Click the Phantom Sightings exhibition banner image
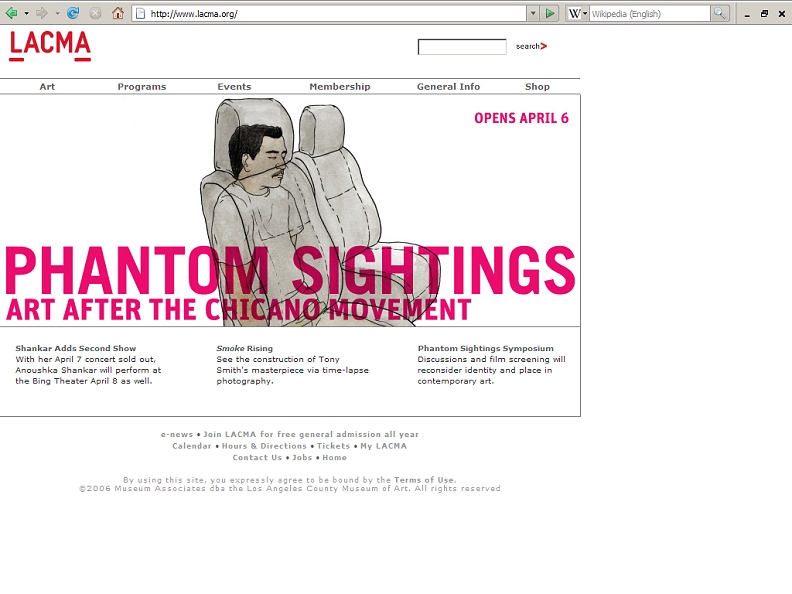The image size is (792, 594). pos(290,211)
